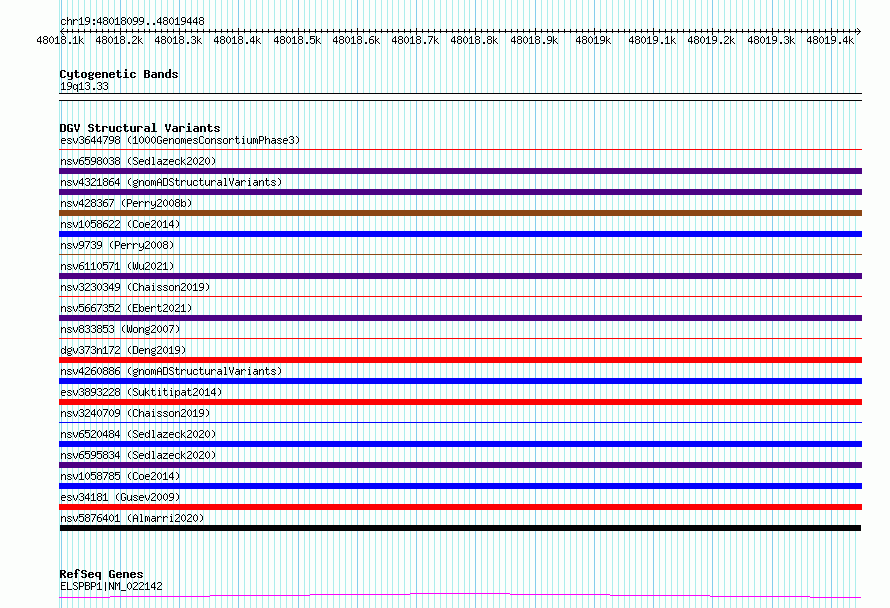Select the nsv6598038 Sedlazeck2020 purple bar
Screen dimensions: 890x608
pyautogui.click(x=460, y=171)
